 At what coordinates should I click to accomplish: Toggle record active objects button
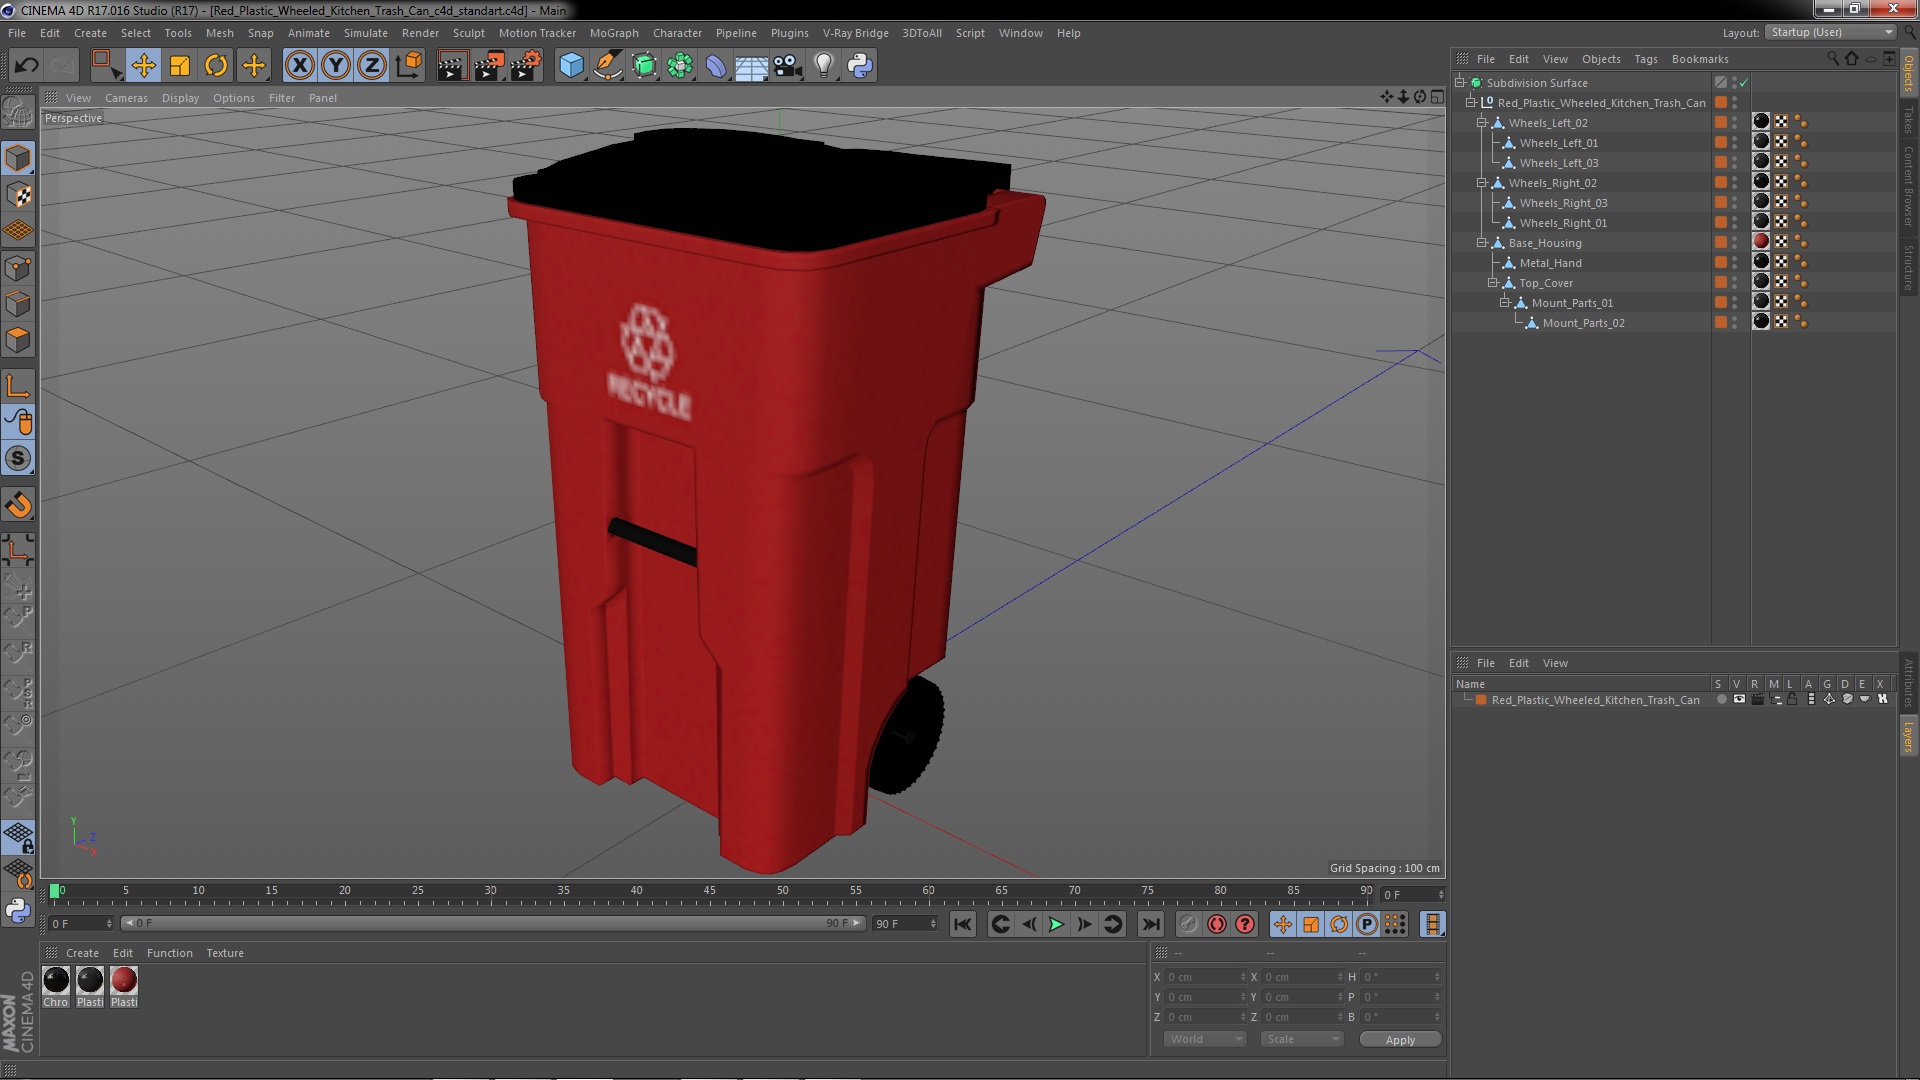click(x=1188, y=925)
